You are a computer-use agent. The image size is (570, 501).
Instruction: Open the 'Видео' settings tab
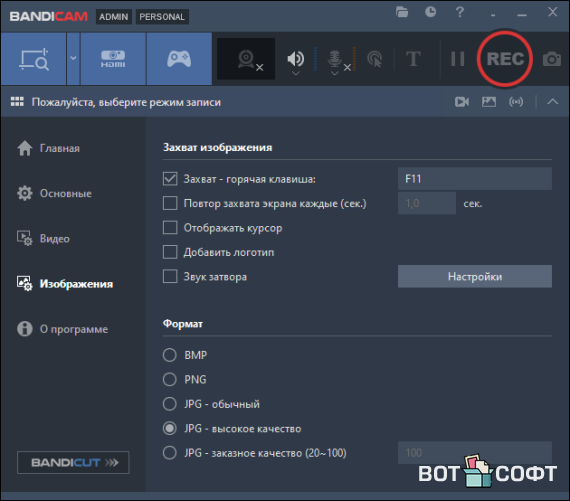55,239
